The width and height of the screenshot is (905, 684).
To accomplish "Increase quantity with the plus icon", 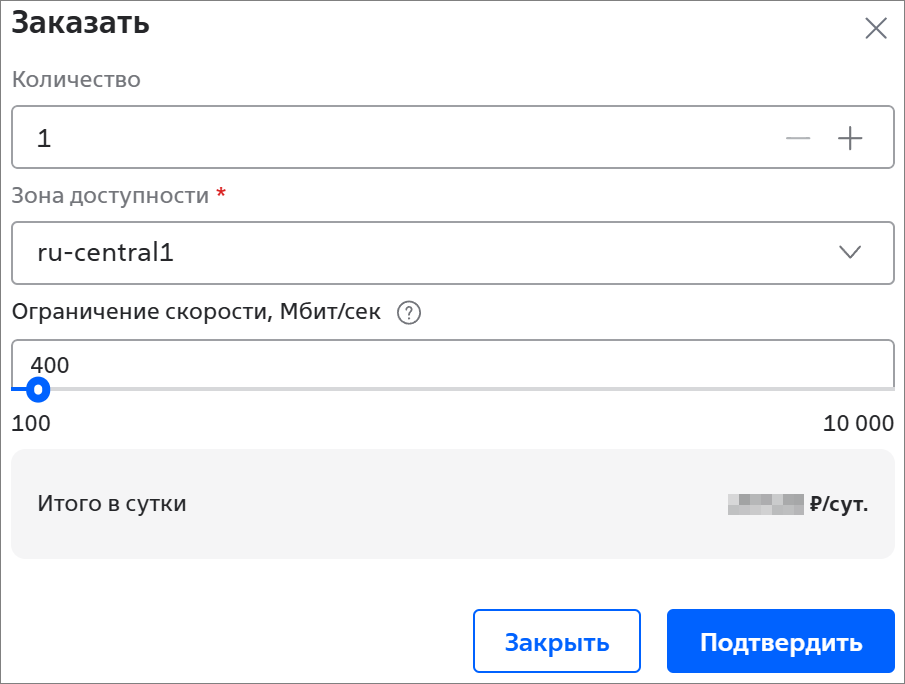I will (x=850, y=138).
